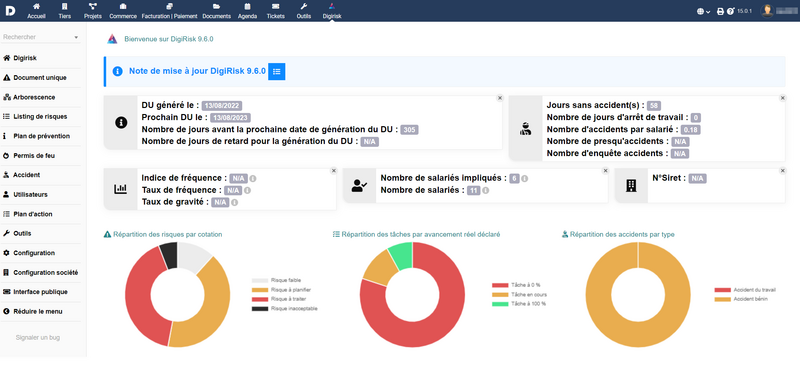Close the Jours sans accident card

[x=783, y=98]
